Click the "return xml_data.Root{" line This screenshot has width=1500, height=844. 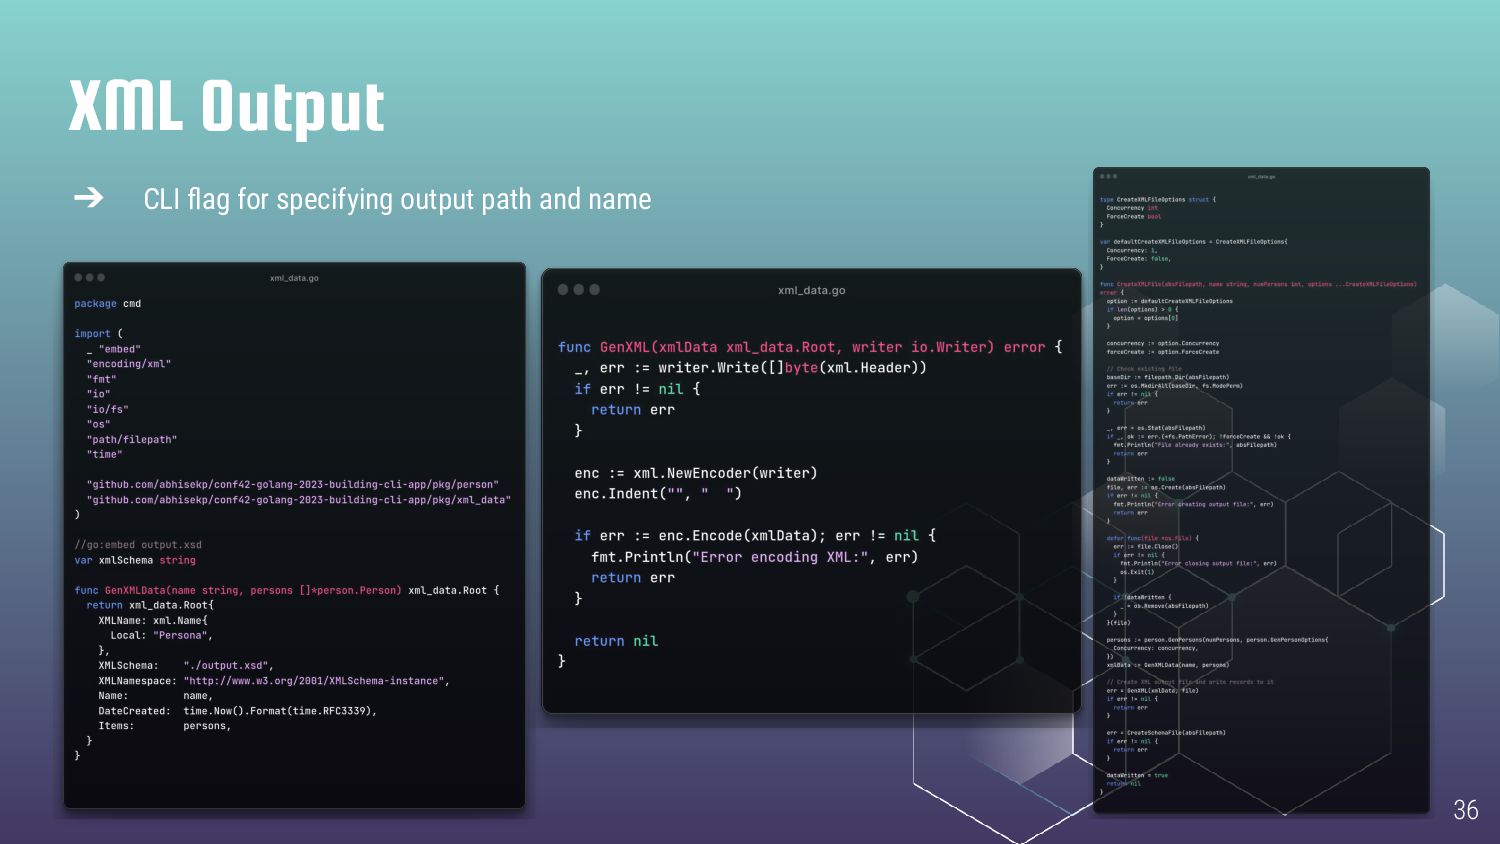click(150, 605)
